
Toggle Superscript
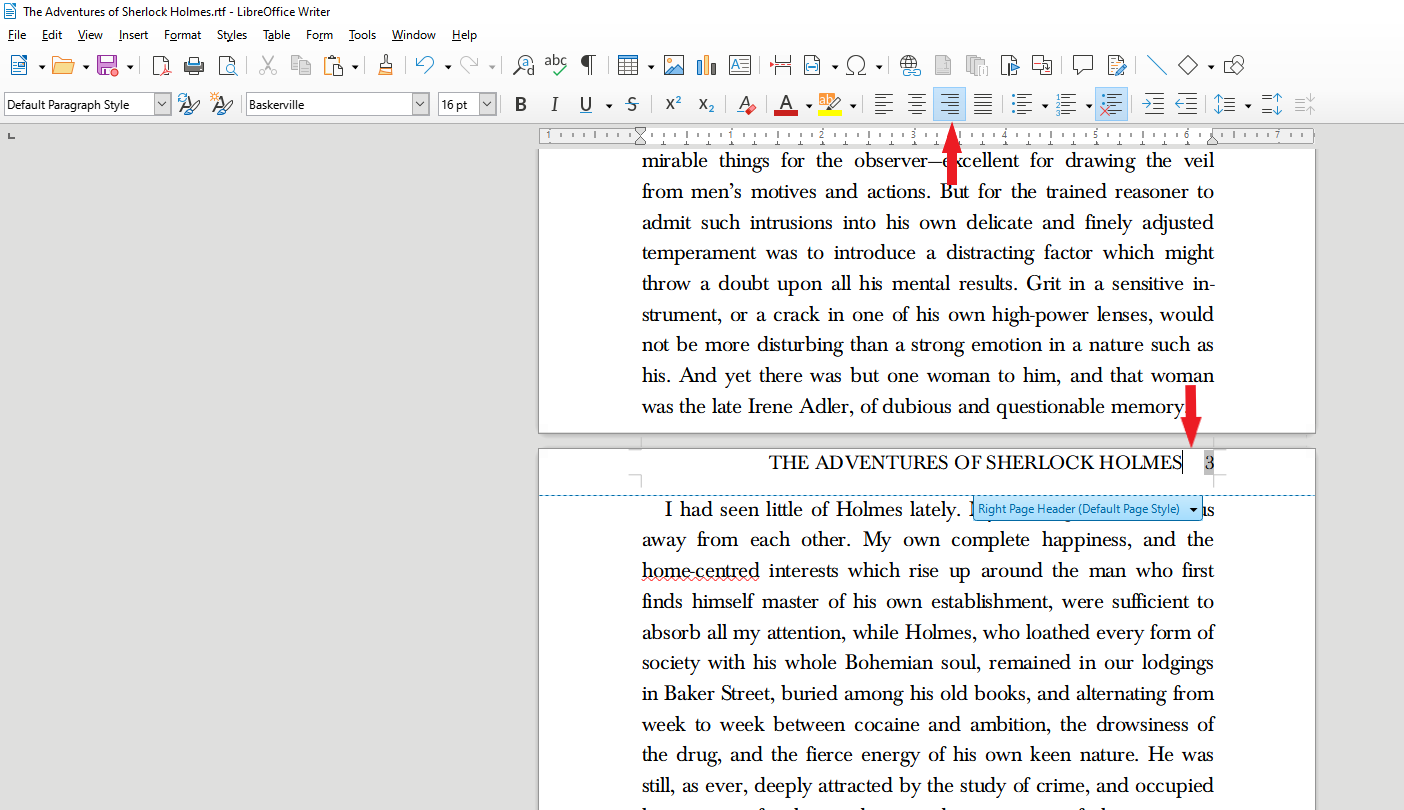click(673, 104)
